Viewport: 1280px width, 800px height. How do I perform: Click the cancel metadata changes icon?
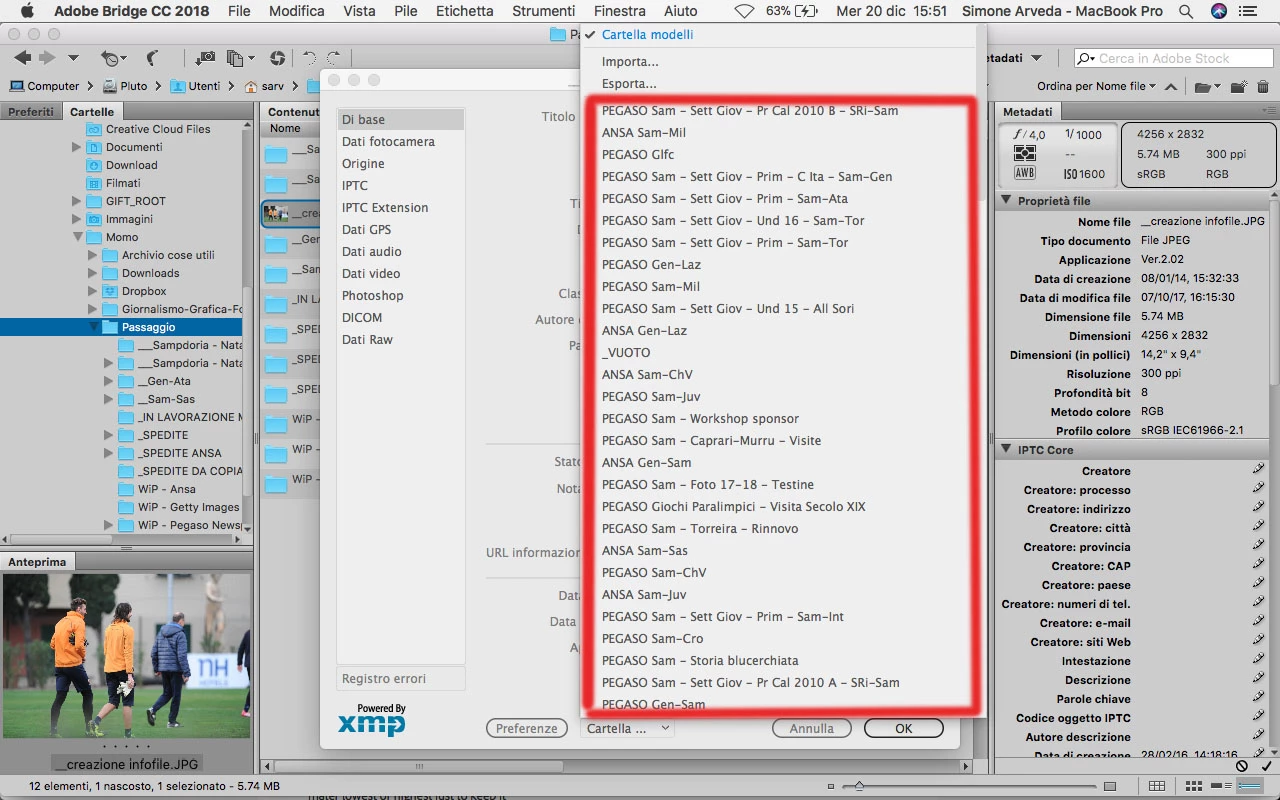(1242, 766)
